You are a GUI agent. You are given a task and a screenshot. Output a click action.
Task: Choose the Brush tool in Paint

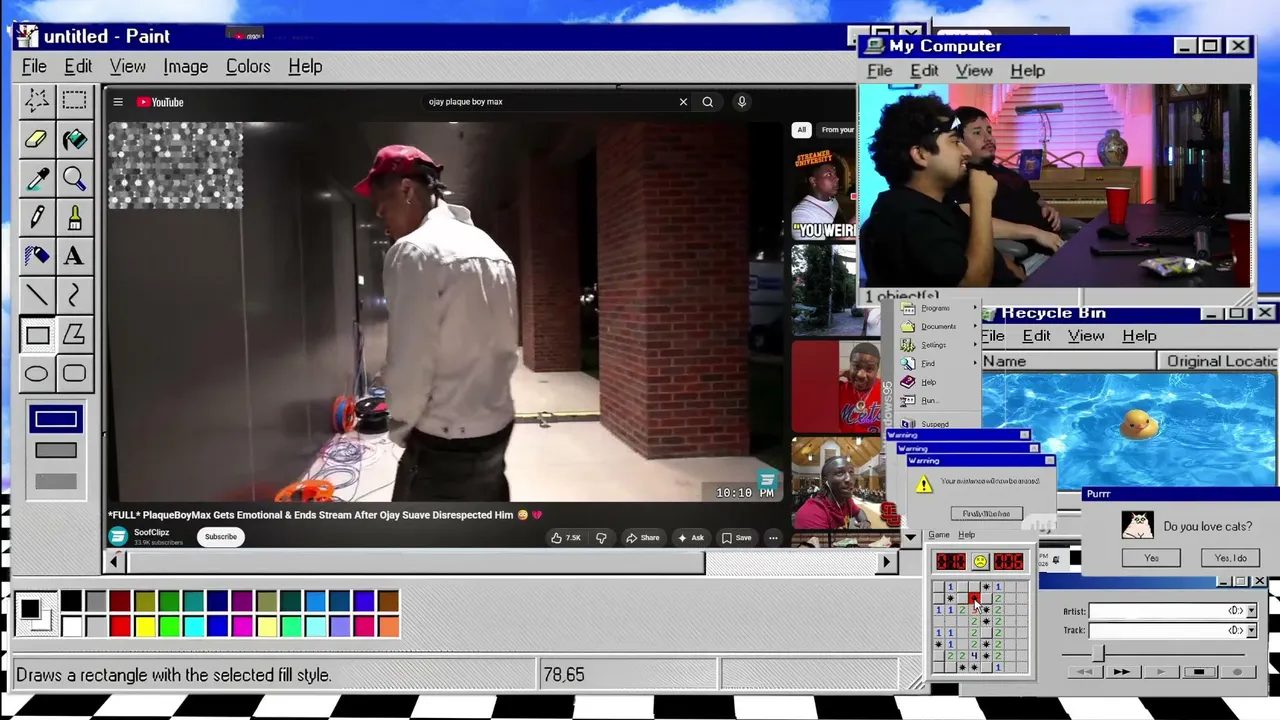[x=74, y=217]
